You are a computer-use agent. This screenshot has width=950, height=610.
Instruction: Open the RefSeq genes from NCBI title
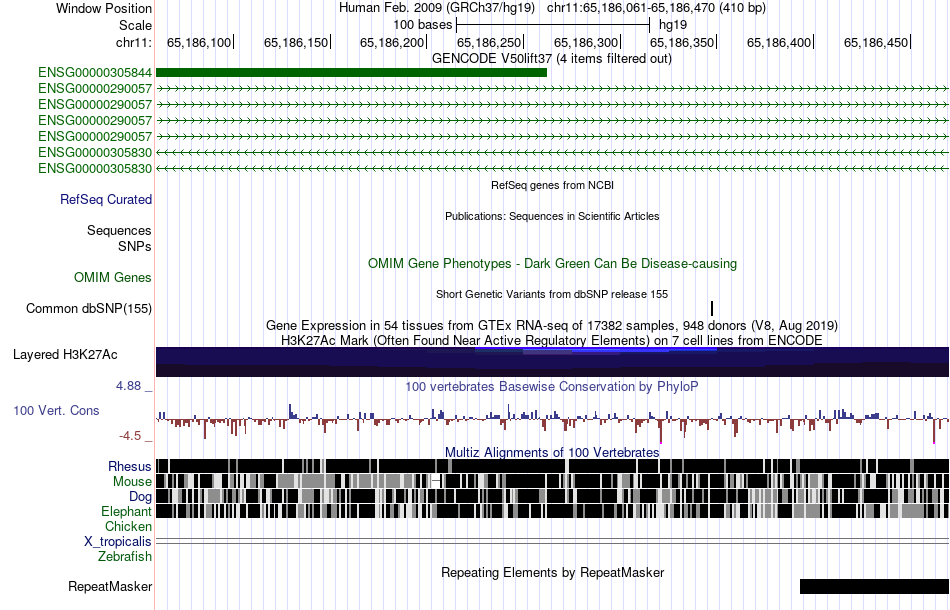552,185
